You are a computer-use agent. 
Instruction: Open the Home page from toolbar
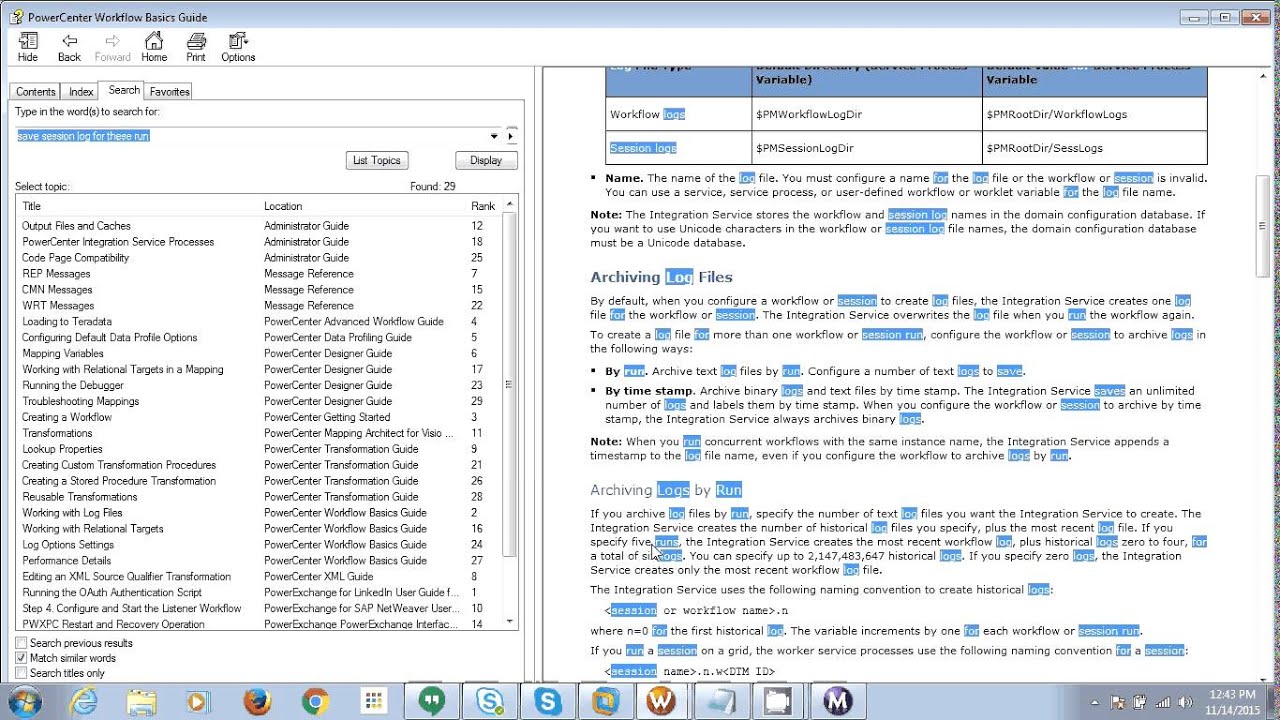pos(154,47)
